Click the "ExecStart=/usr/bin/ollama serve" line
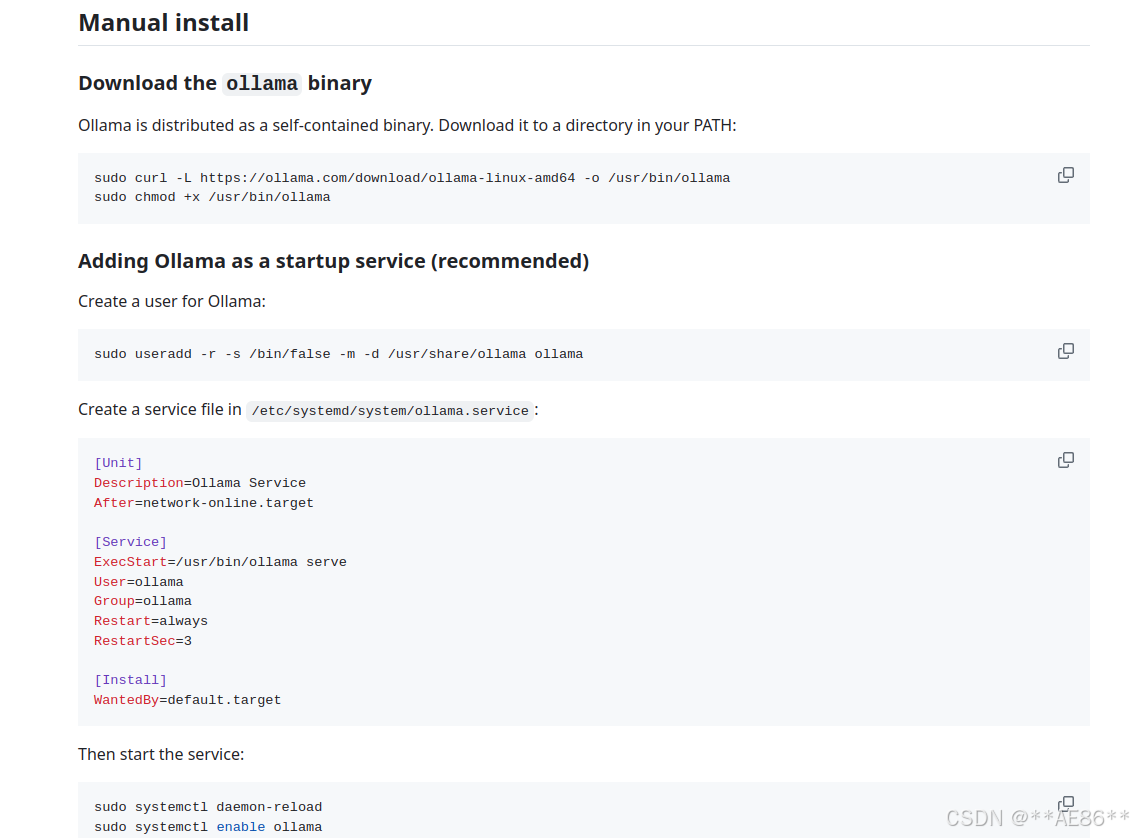Image resolution: width=1134 pixels, height=838 pixels. (220, 562)
